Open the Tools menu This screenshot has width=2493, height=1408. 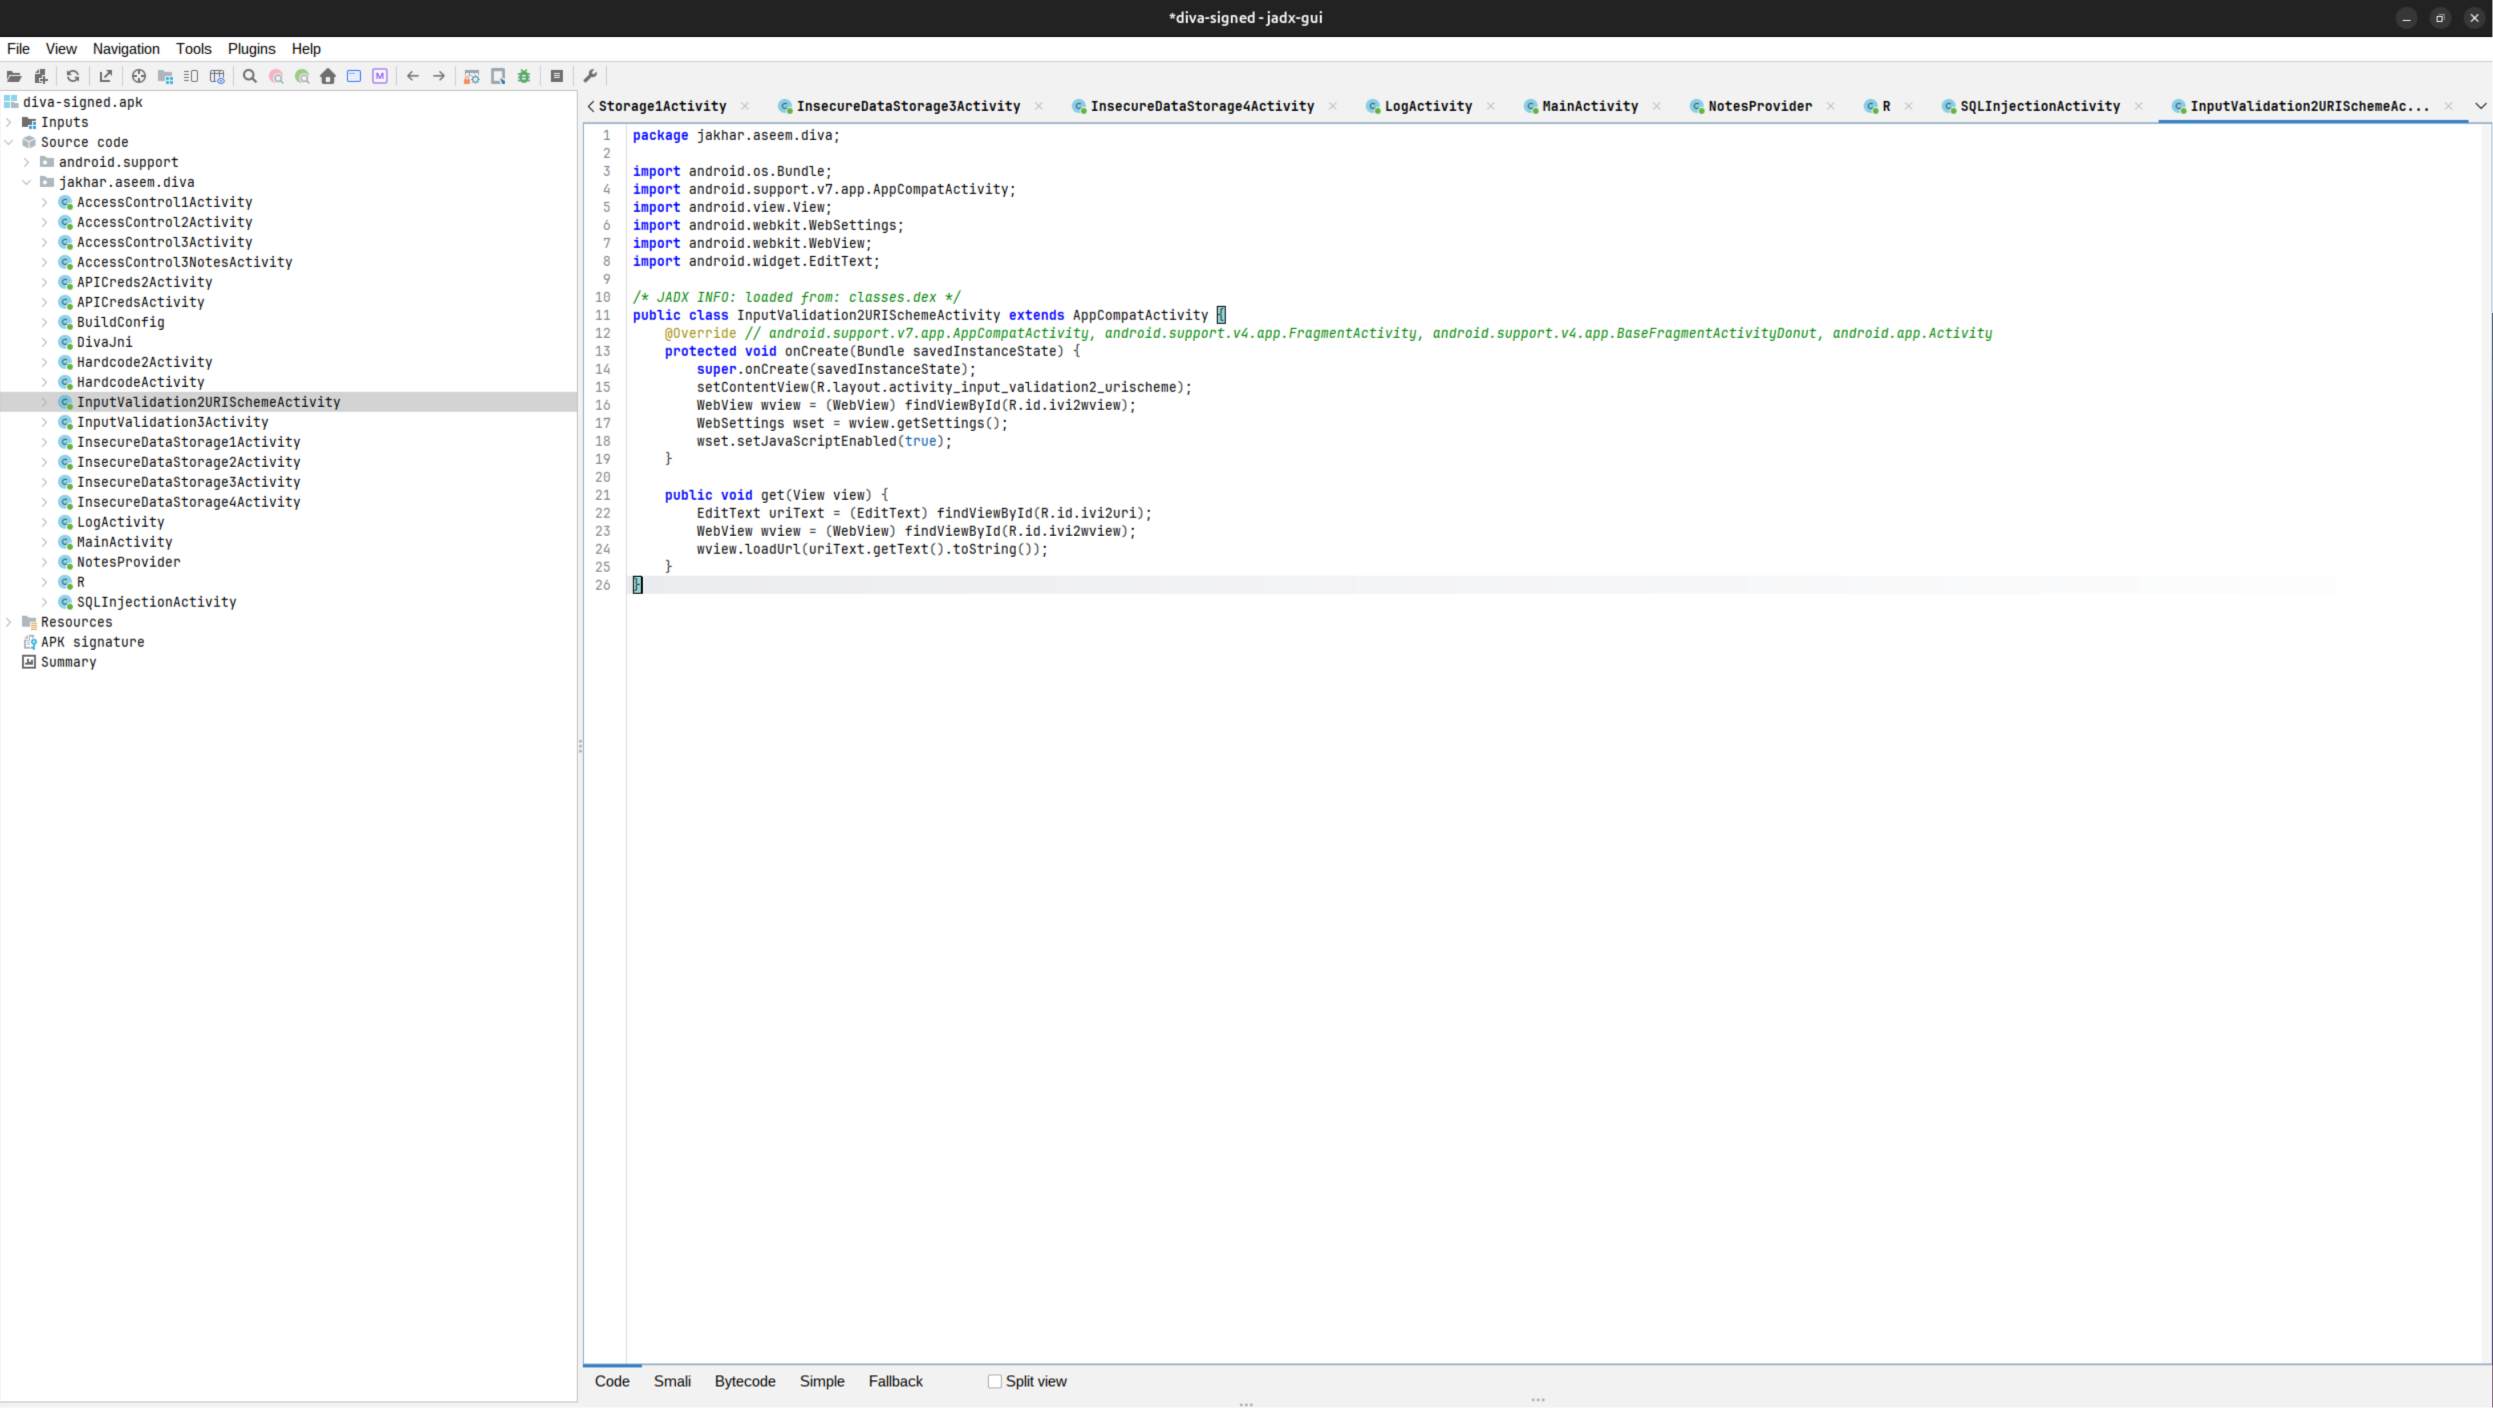coord(194,49)
